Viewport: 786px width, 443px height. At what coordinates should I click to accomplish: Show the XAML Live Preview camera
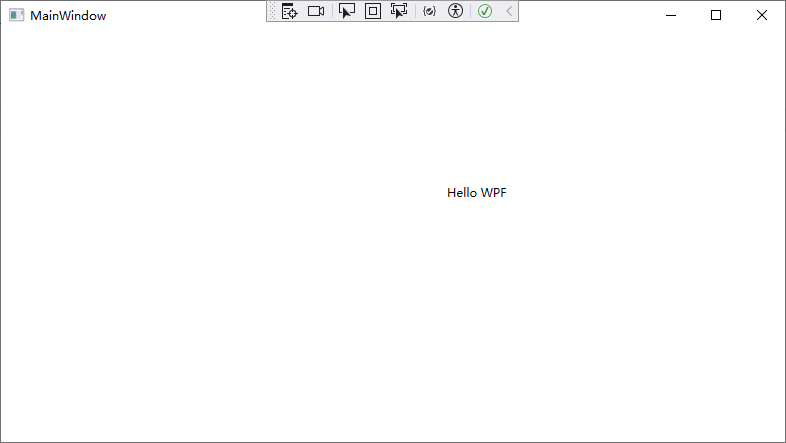click(x=316, y=11)
